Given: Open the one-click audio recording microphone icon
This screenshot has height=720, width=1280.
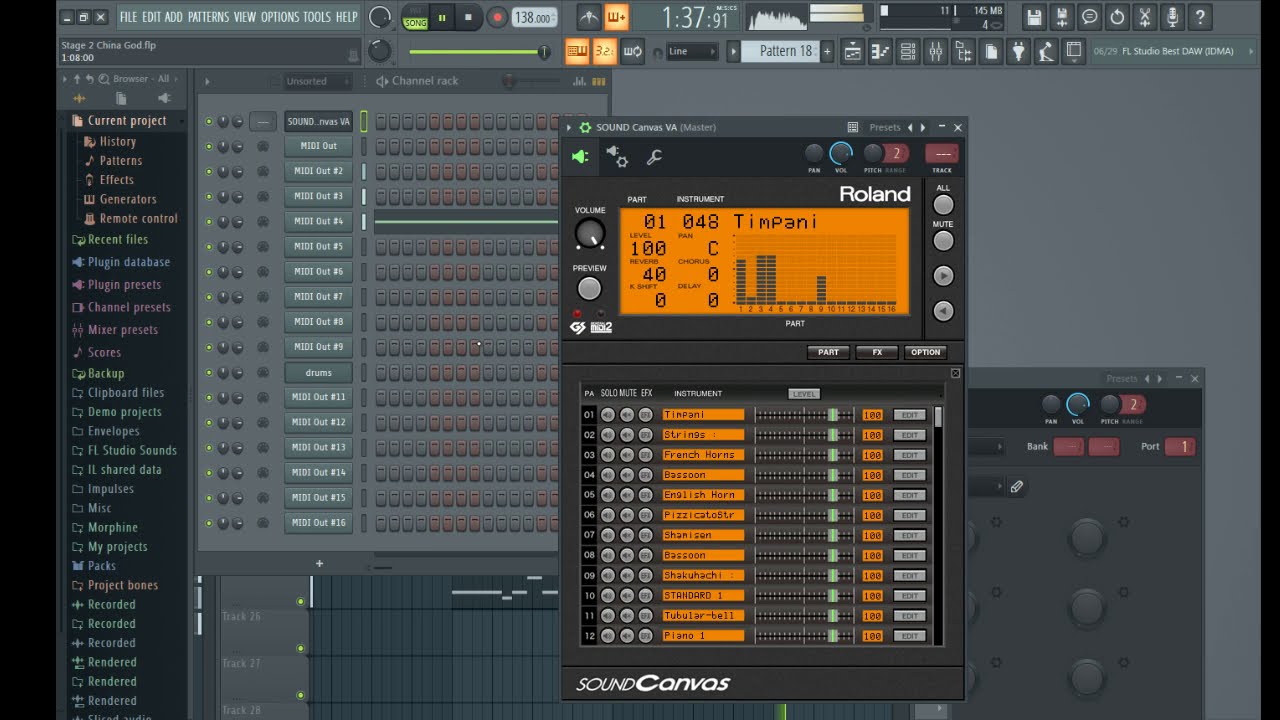Looking at the screenshot, I should [x=1173, y=17].
